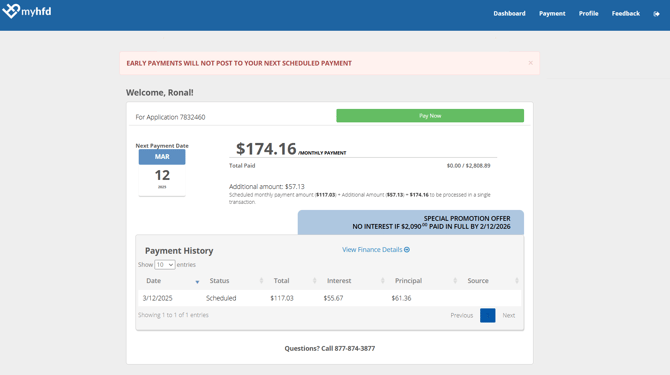Click the $117.03 total cell
This screenshot has width=670, height=375.
(x=282, y=298)
